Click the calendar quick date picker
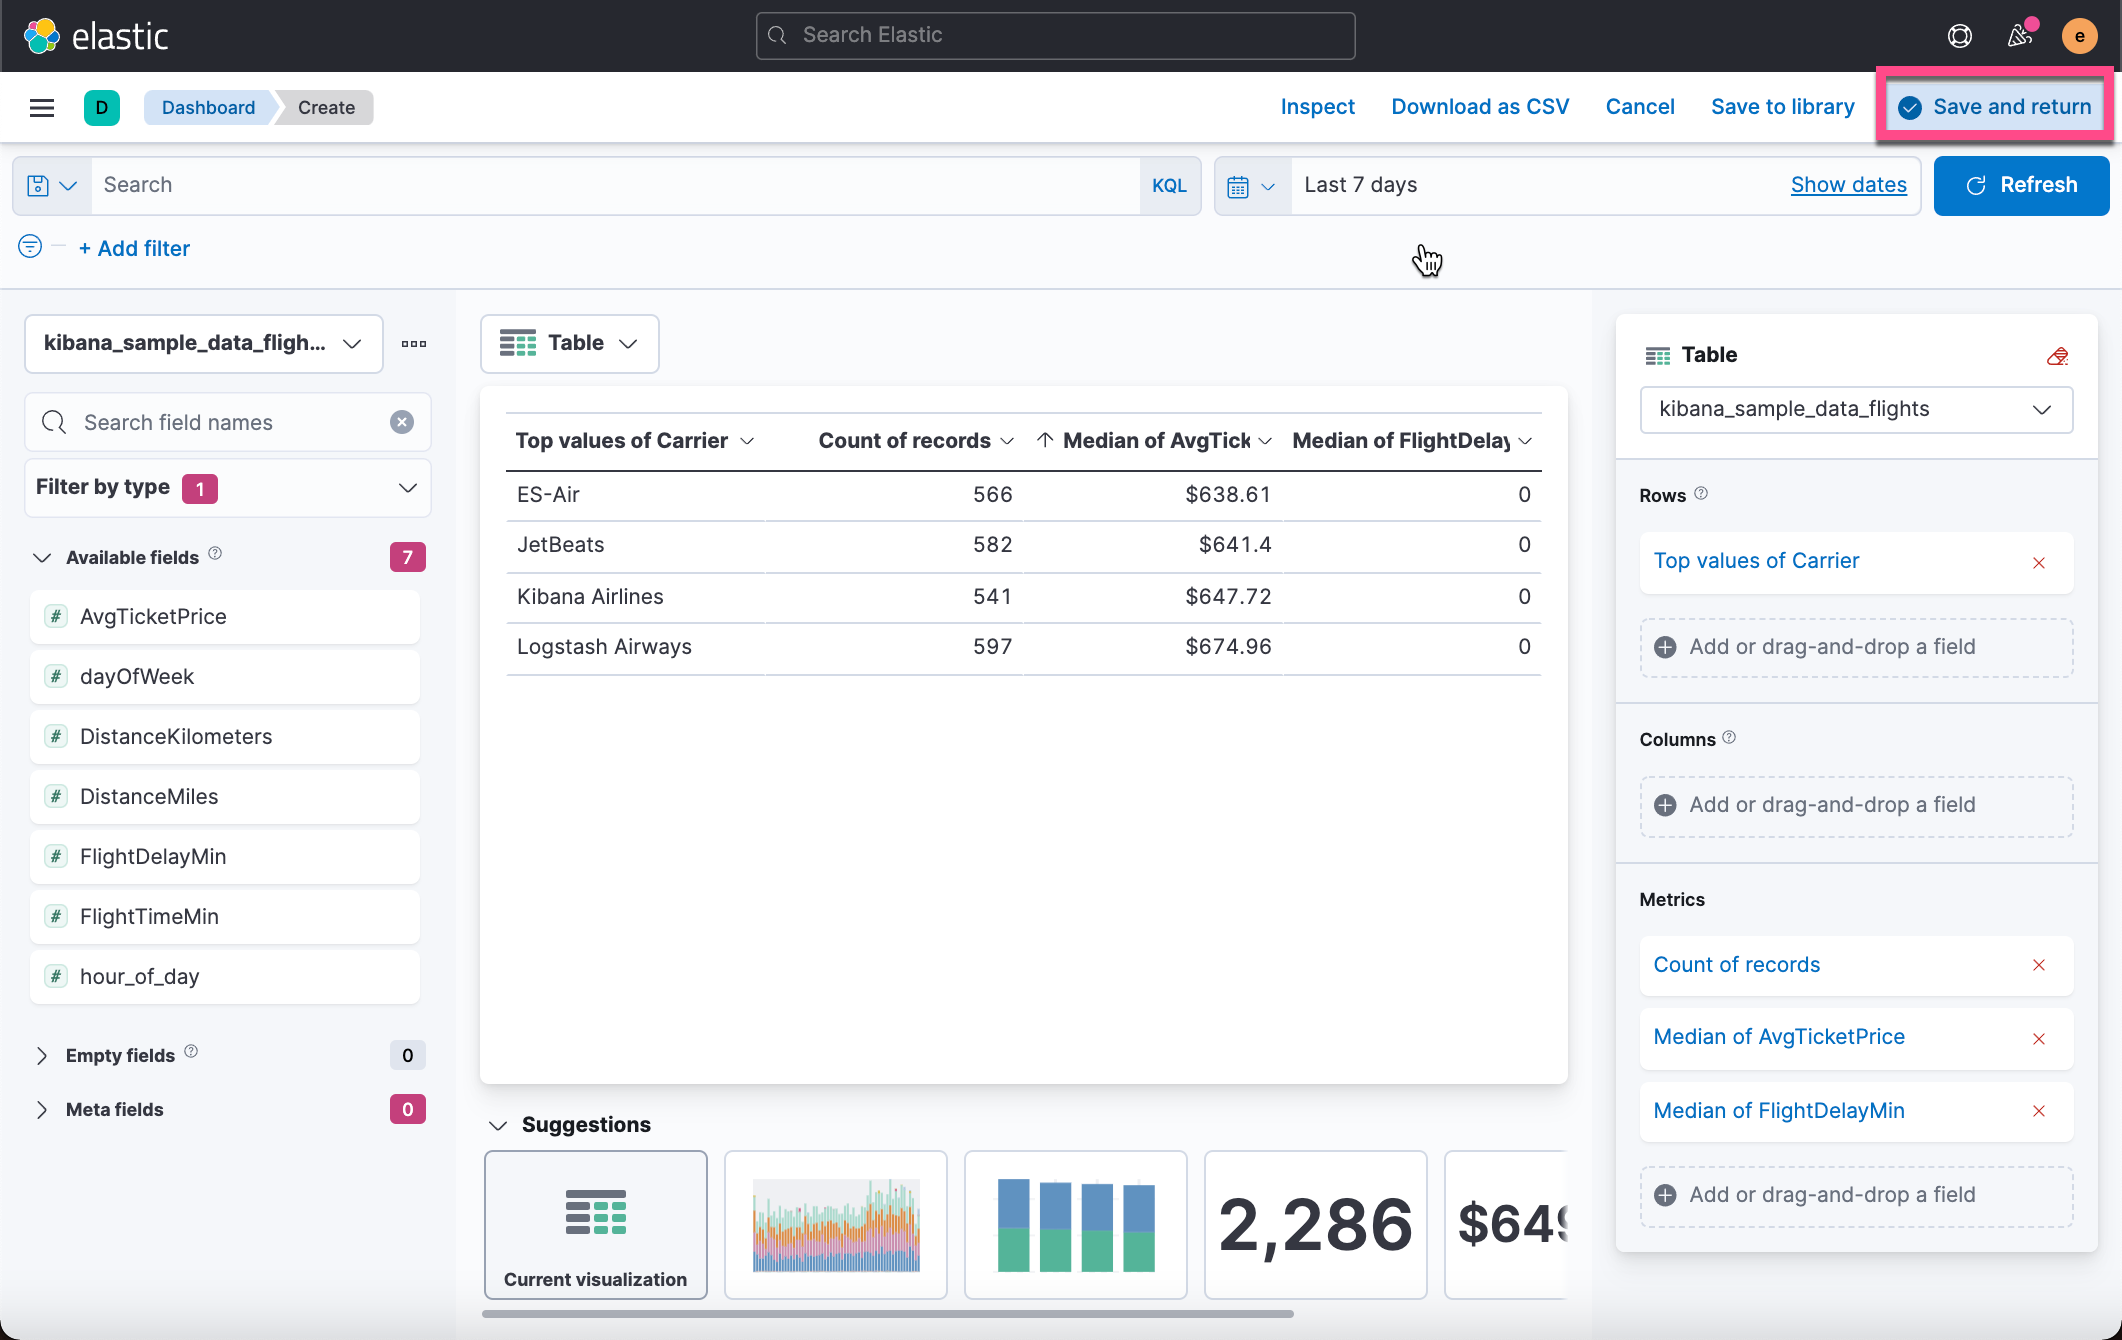This screenshot has height=1340, width=2122. click(x=1251, y=186)
